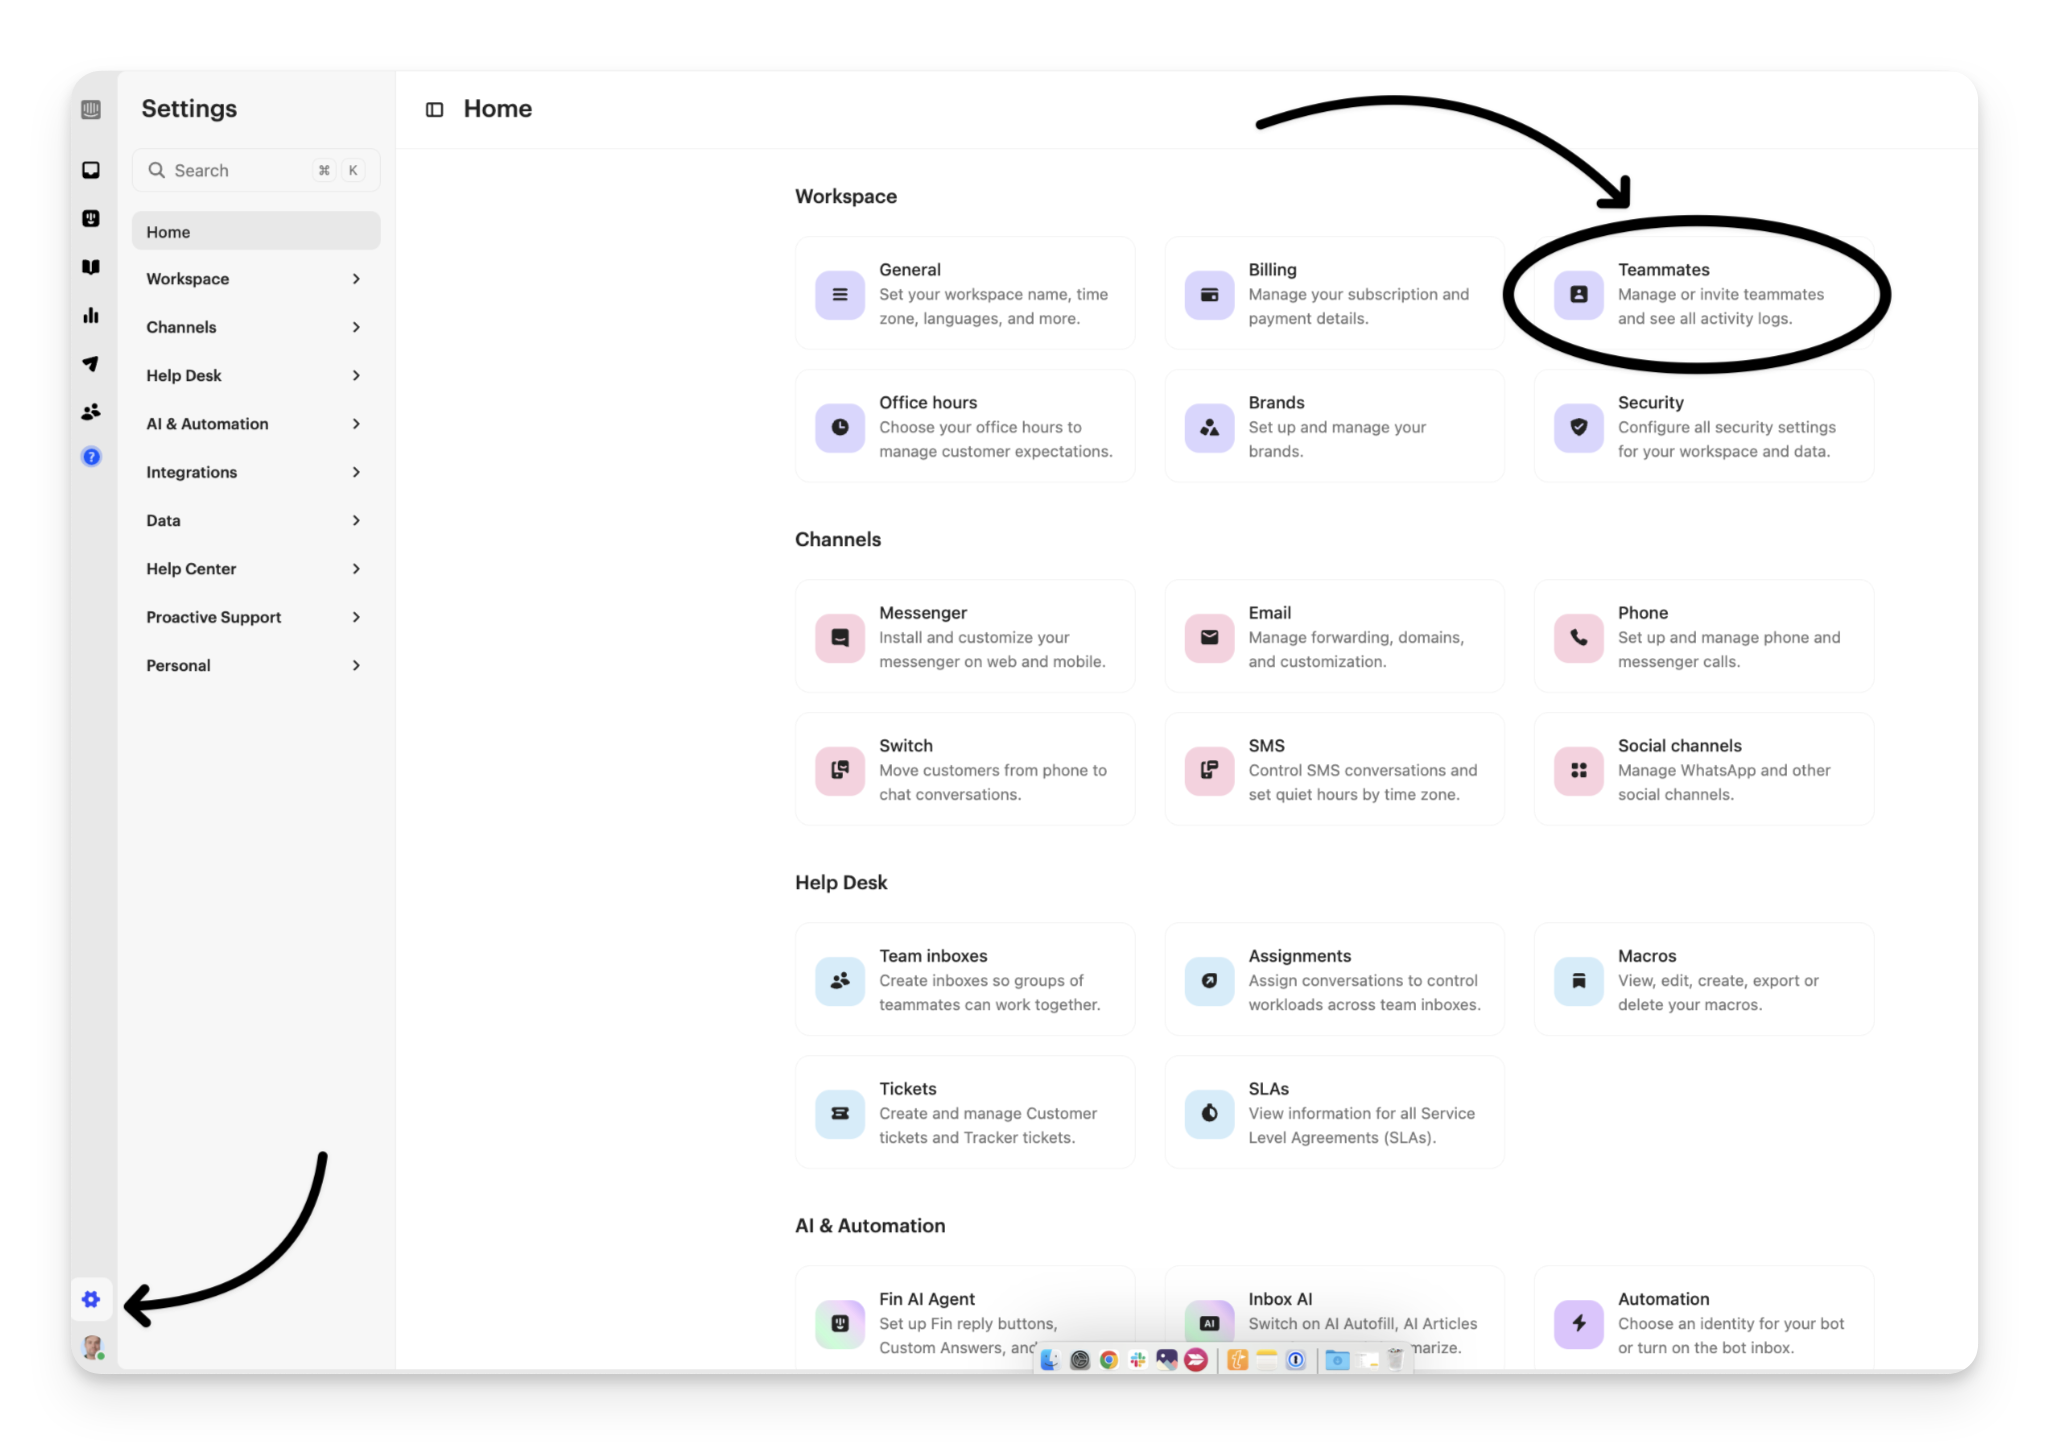Open user profile avatar at bottom left
The image size is (2049, 1445).
(x=93, y=1347)
